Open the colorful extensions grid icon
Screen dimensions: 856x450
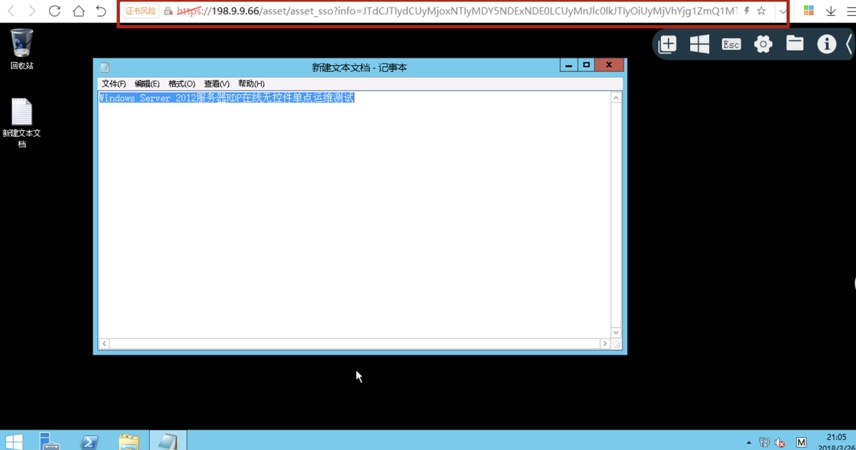809,11
